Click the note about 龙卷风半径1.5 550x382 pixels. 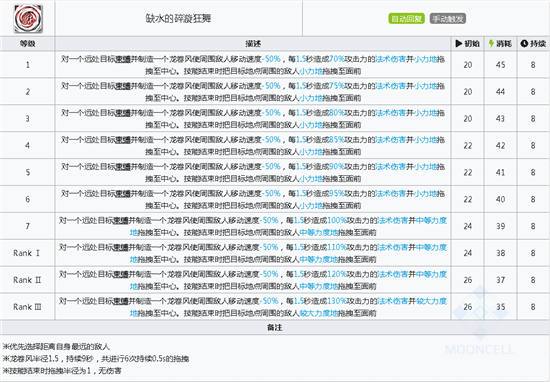(x=96, y=358)
